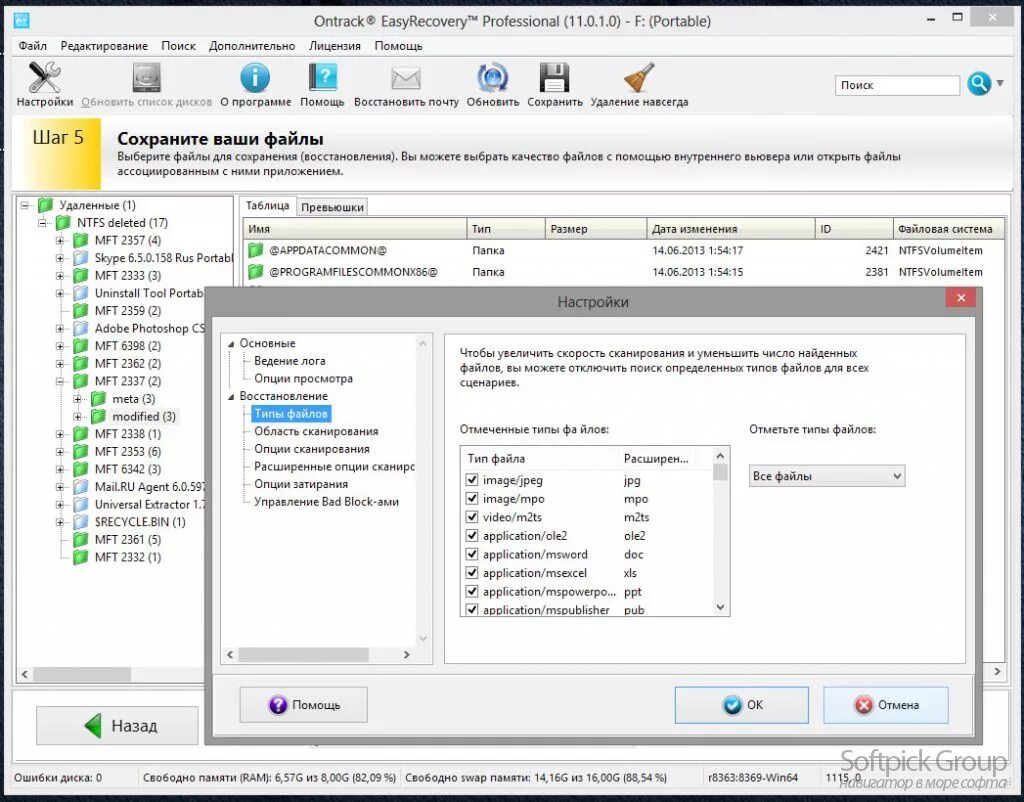The image size is (1024, 802).
Task: Open the search options dropdown arrow
Action: tap(1000, 84)
